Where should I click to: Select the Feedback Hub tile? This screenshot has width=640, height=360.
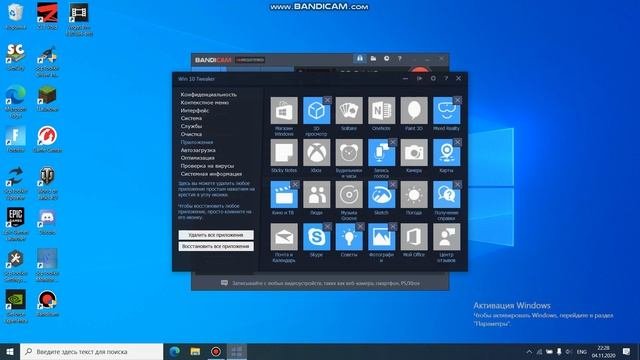447,237
